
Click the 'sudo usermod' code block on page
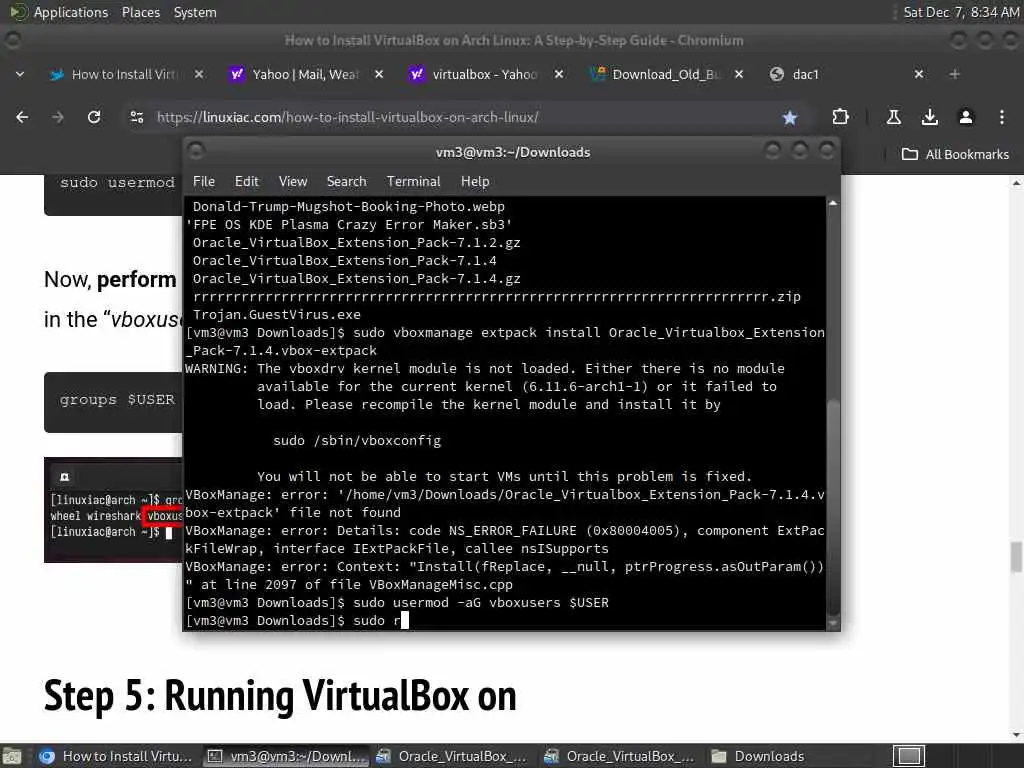[x=113, y=195]
